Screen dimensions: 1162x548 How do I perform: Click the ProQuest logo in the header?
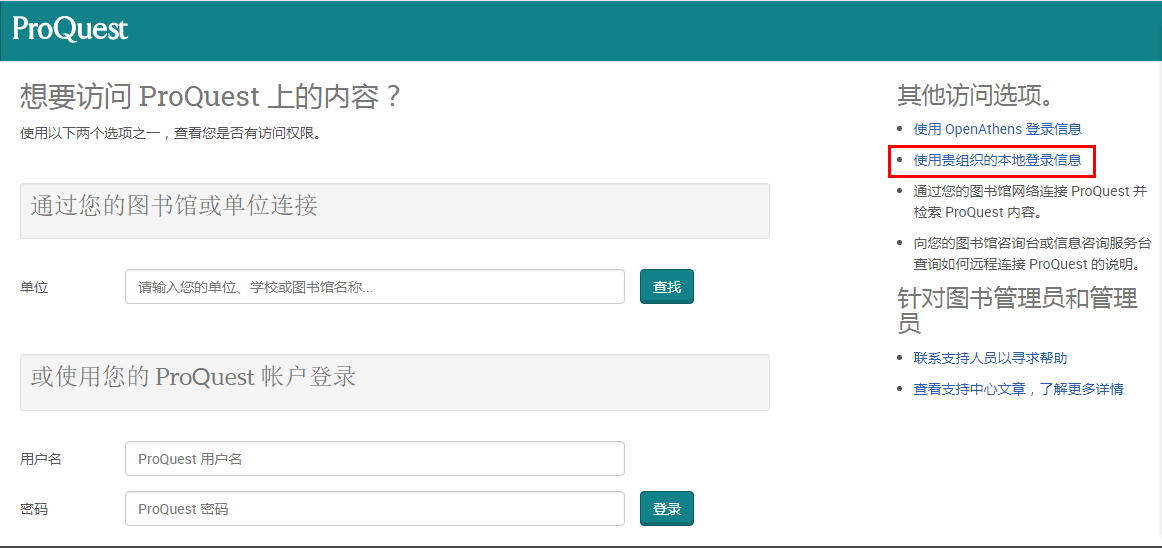(70, 29)
